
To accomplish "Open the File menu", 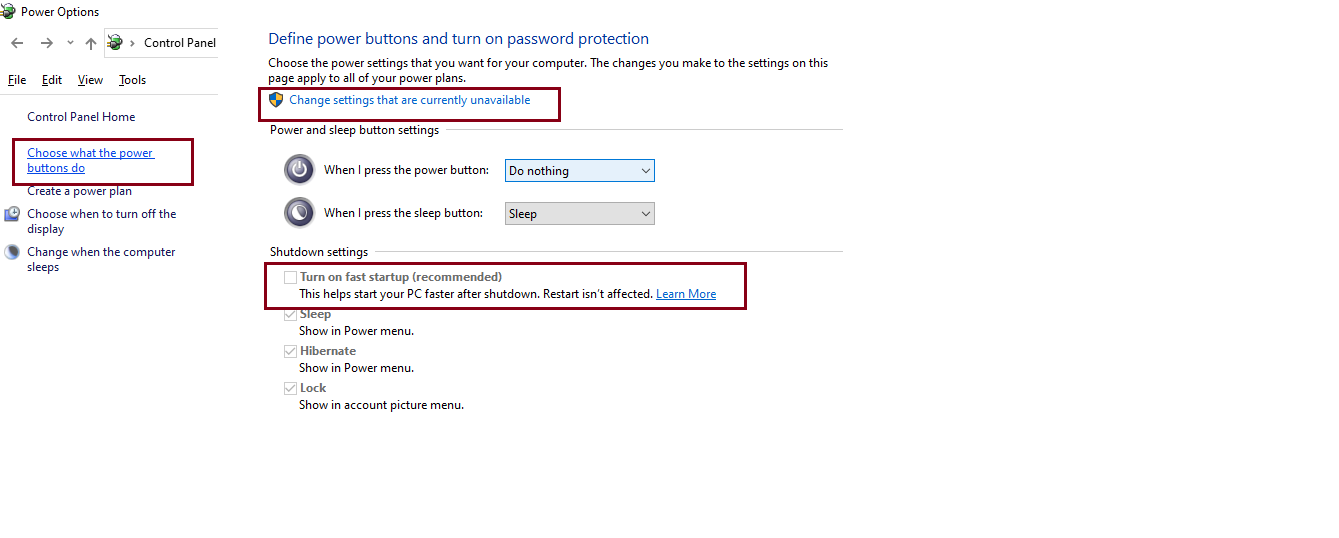I will point(17,80).
